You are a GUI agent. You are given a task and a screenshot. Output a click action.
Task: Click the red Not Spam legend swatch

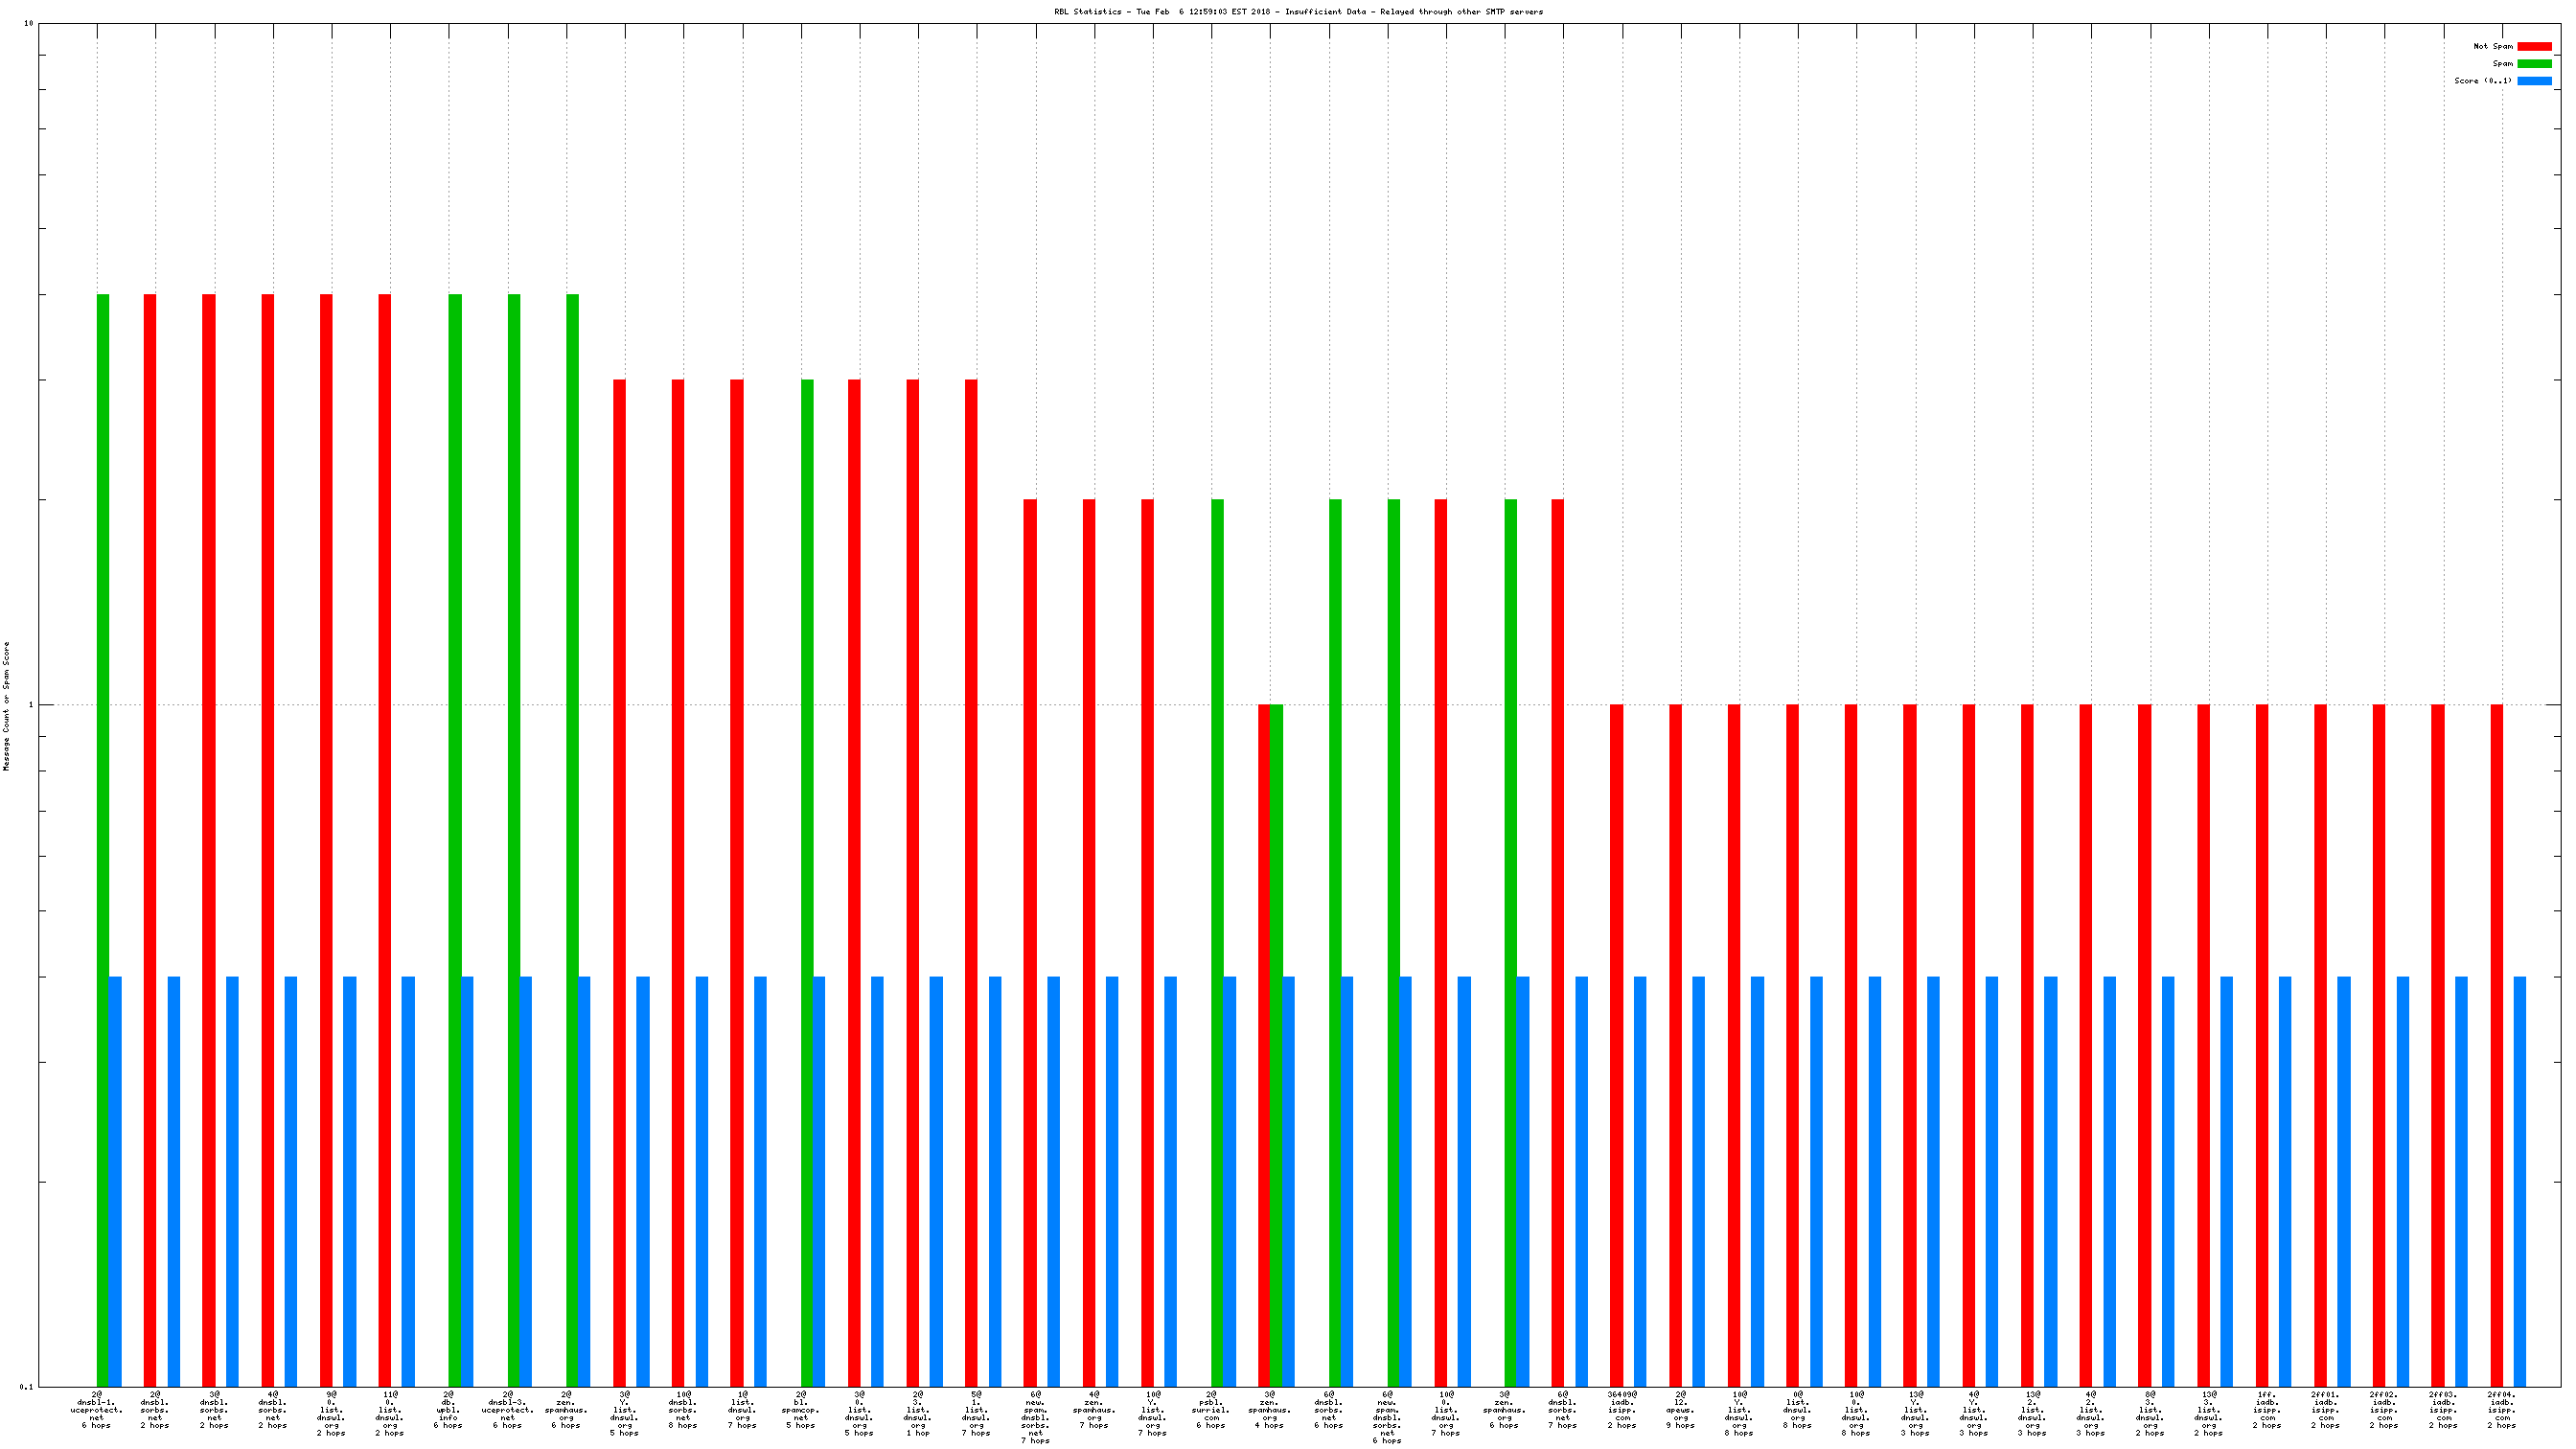[x=2533, y=46]
